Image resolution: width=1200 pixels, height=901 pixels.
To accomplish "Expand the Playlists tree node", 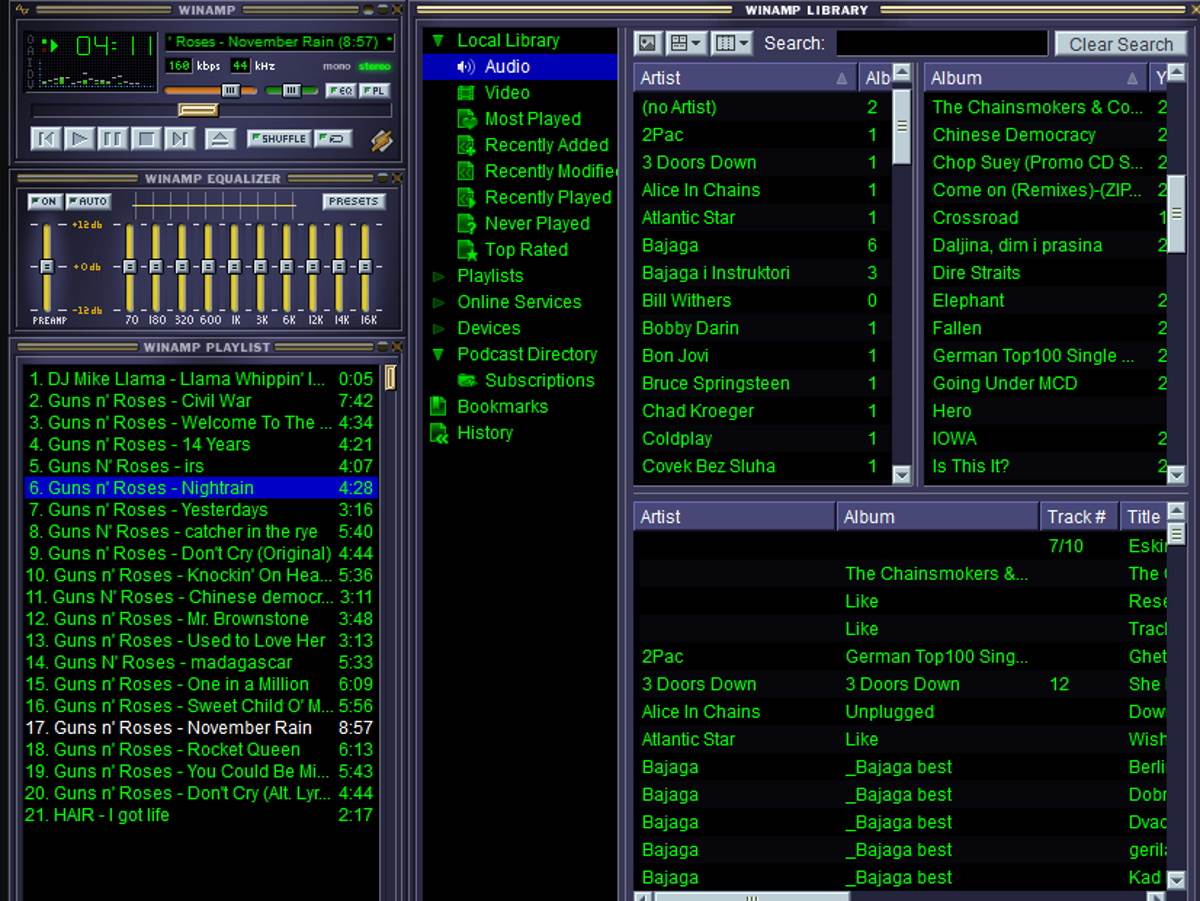I will 438,276.
